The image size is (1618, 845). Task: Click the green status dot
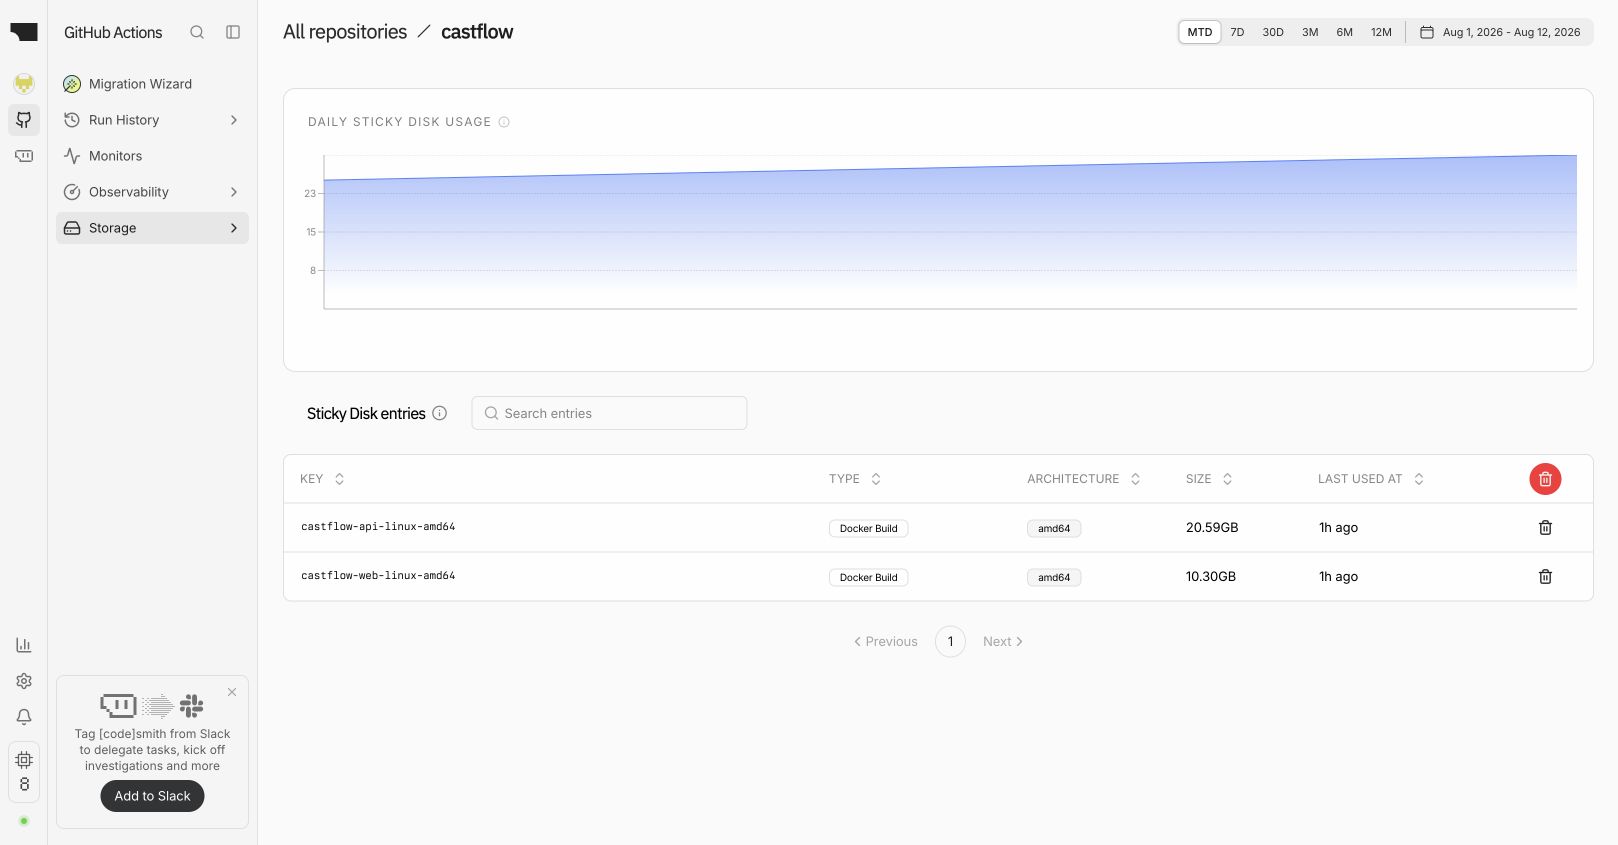(x=24, y=821)
